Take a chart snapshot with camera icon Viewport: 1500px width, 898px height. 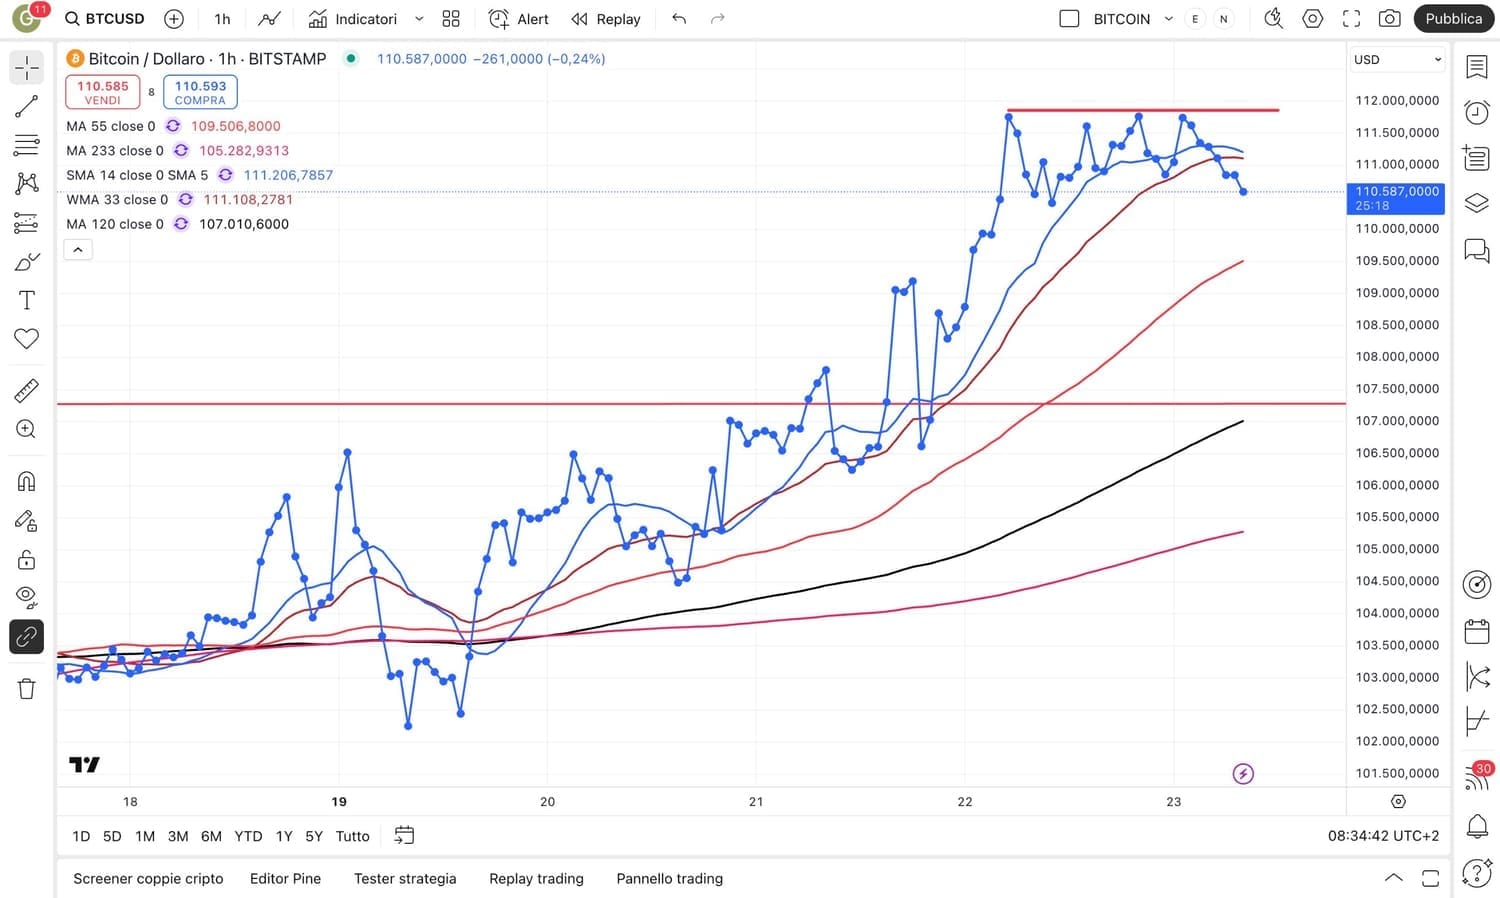point(1389,19)
